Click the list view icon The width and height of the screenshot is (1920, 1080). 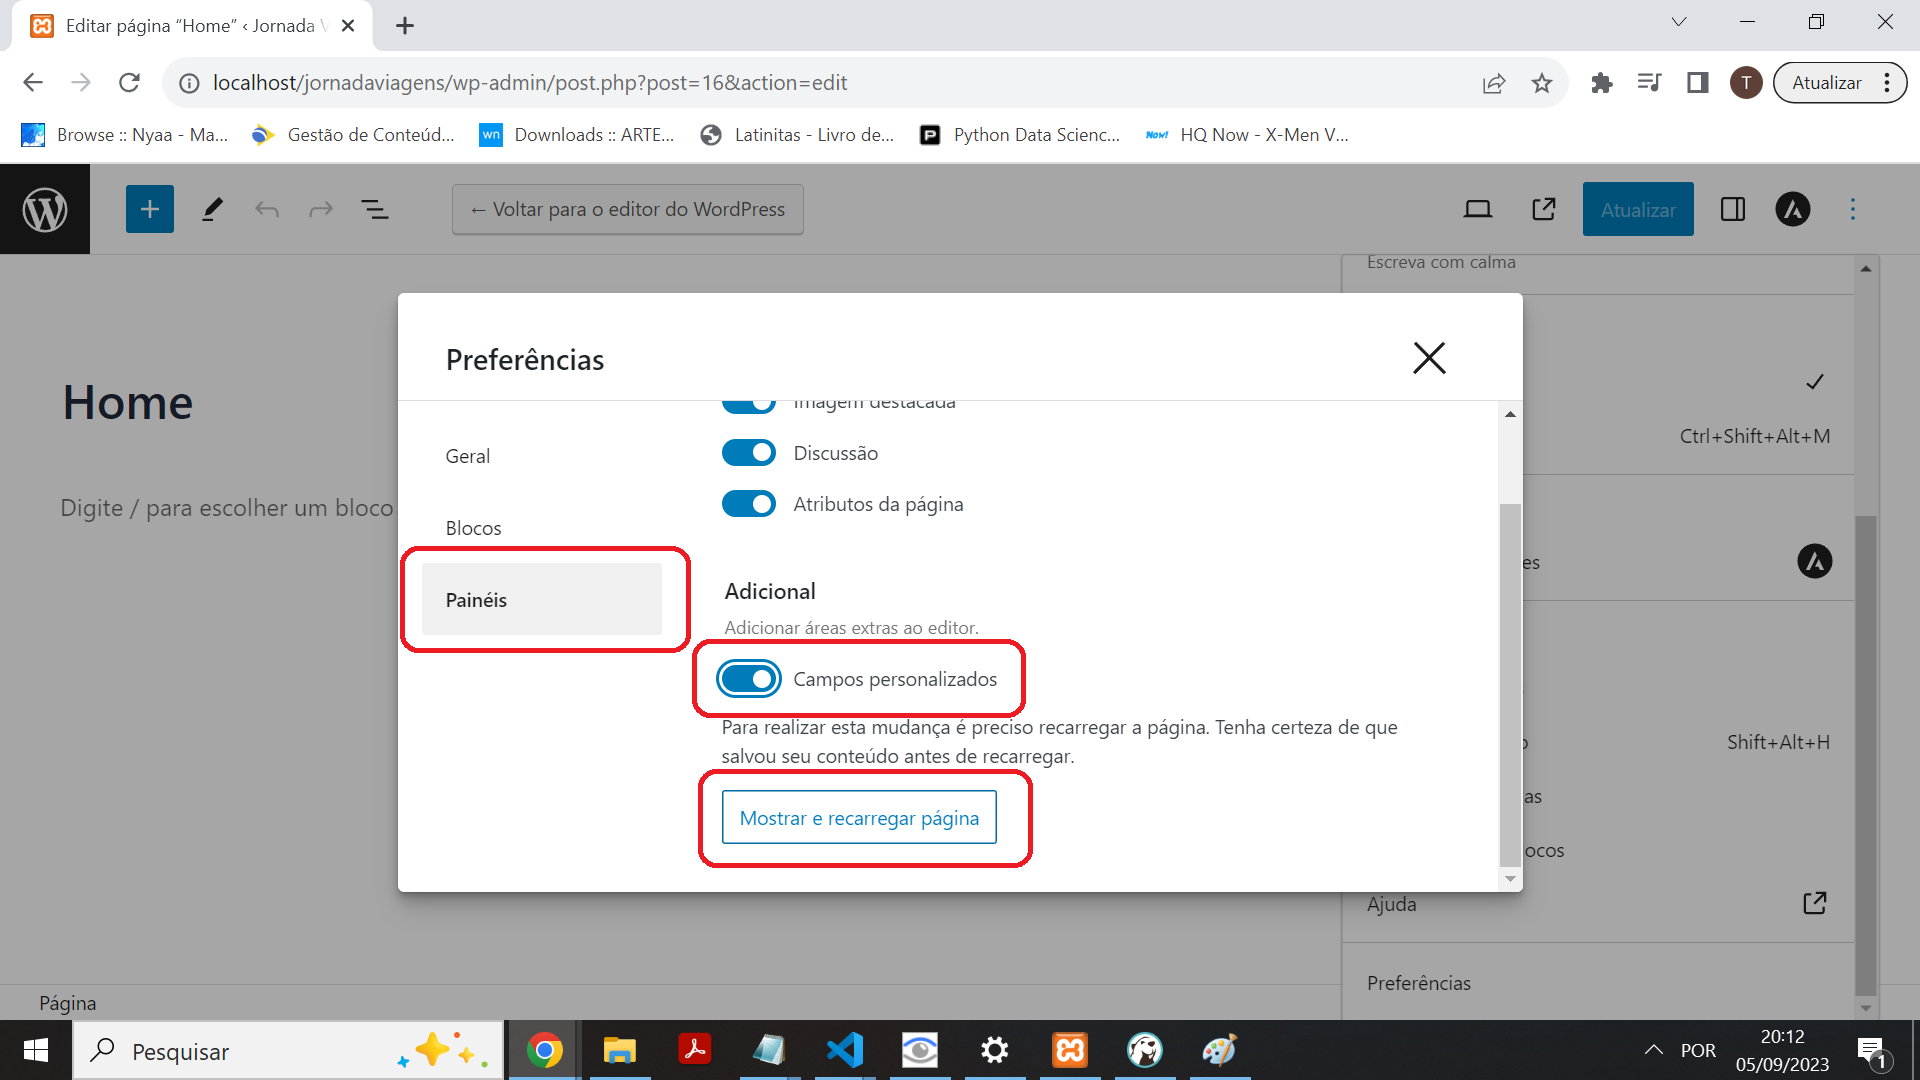(376, 208)
